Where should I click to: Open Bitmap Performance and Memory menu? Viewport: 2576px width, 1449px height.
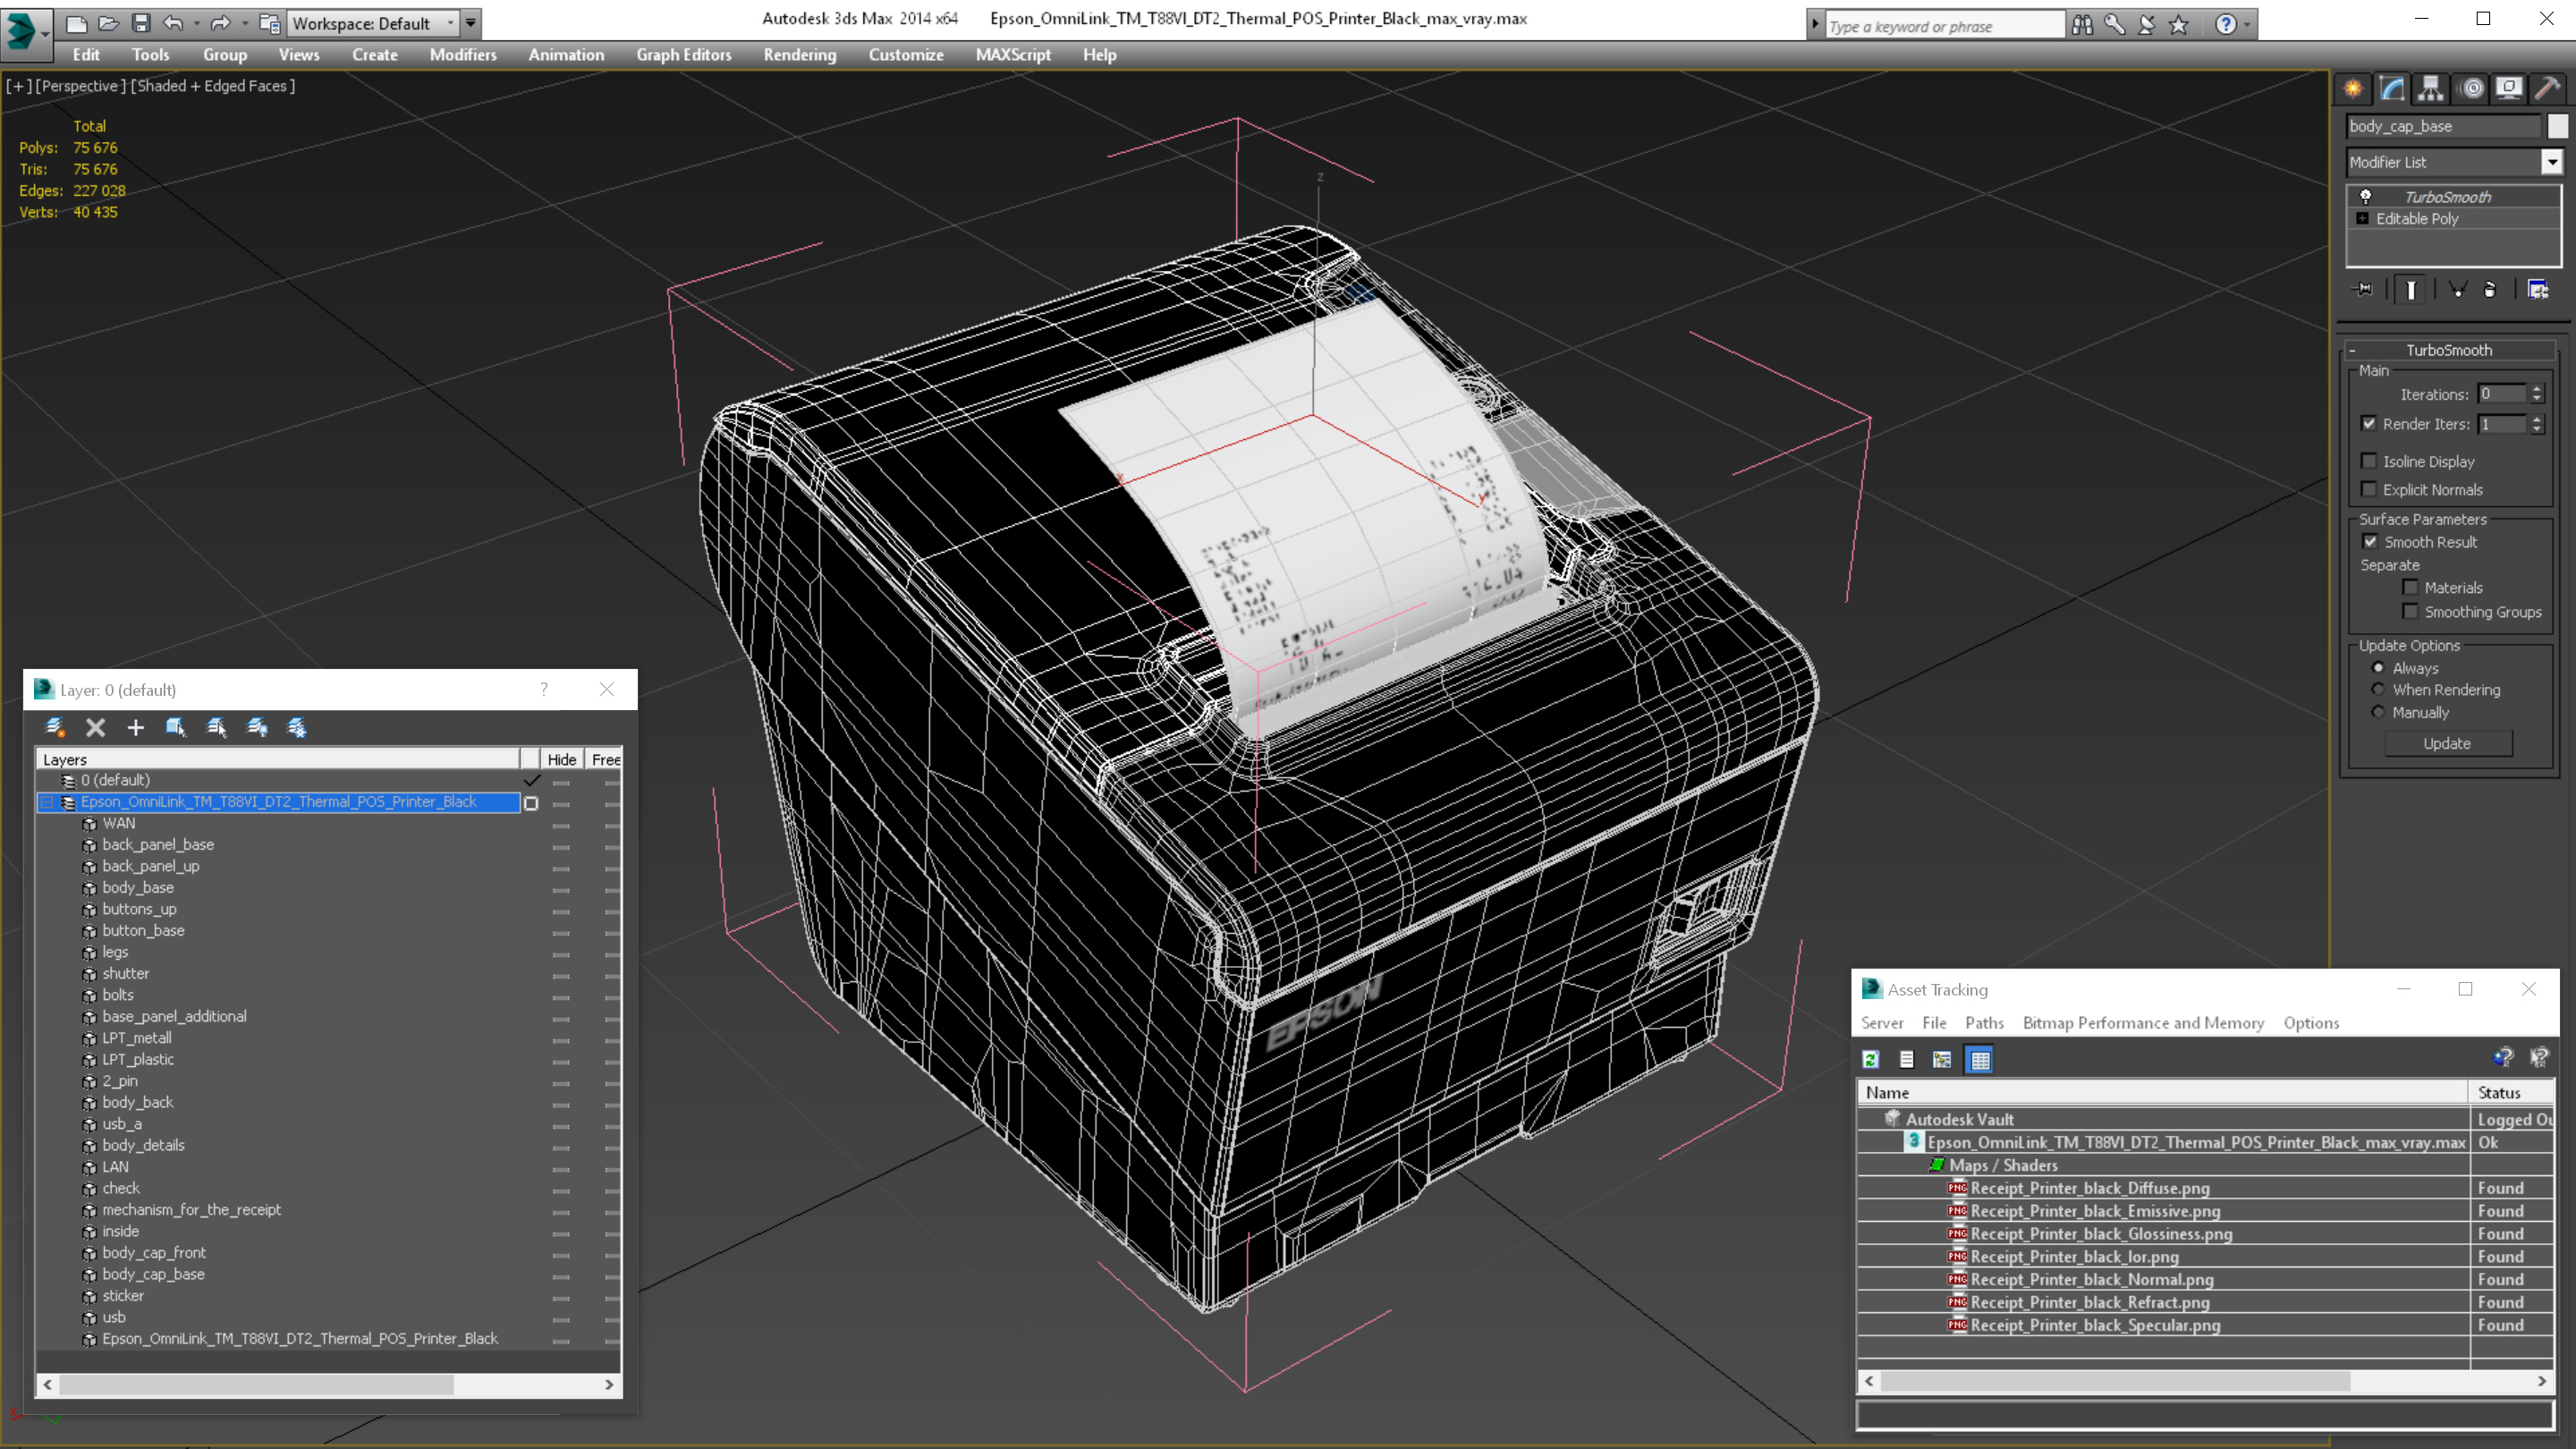click(2143, 1022)
